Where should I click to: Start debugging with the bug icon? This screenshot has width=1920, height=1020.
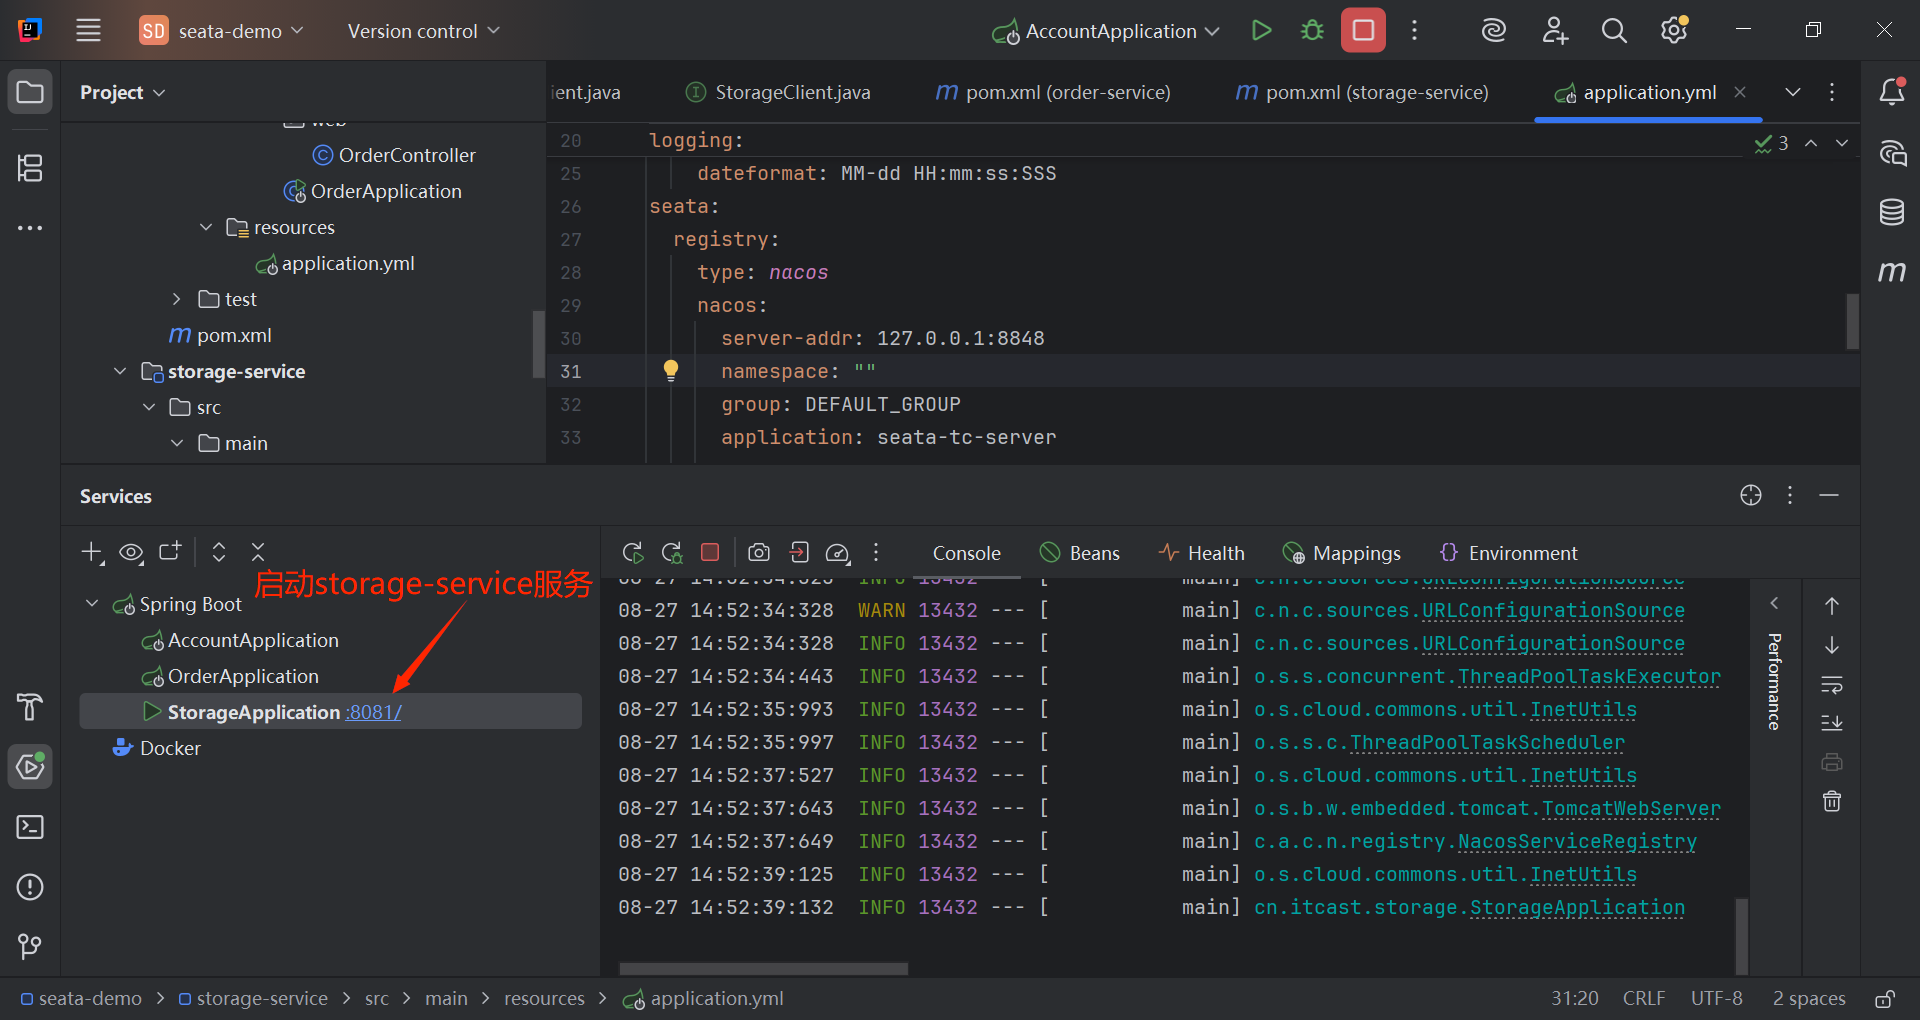[1312, 31]
